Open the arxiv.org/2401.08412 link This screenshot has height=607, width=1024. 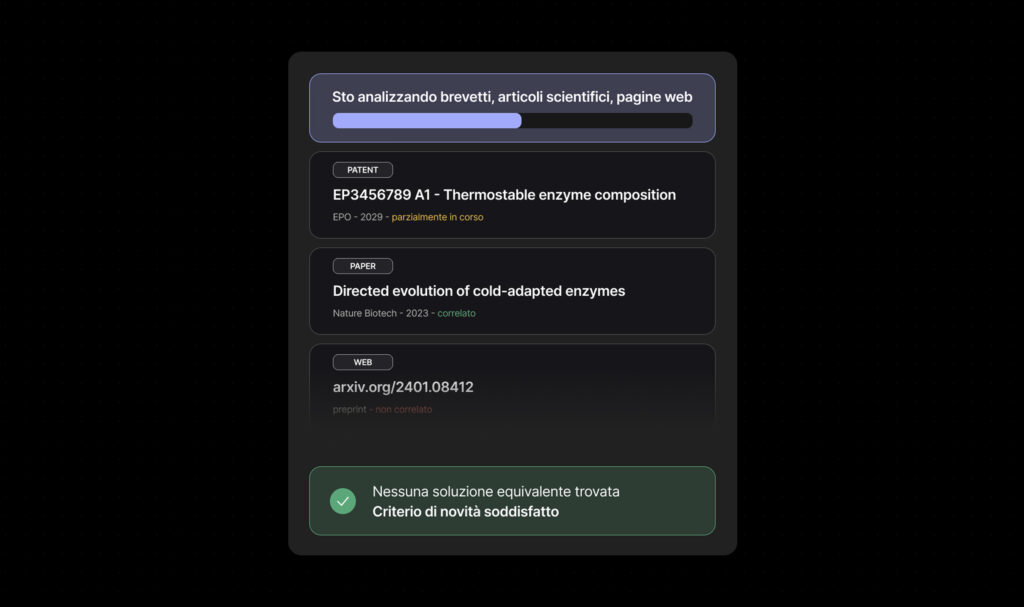coord(403,387)
